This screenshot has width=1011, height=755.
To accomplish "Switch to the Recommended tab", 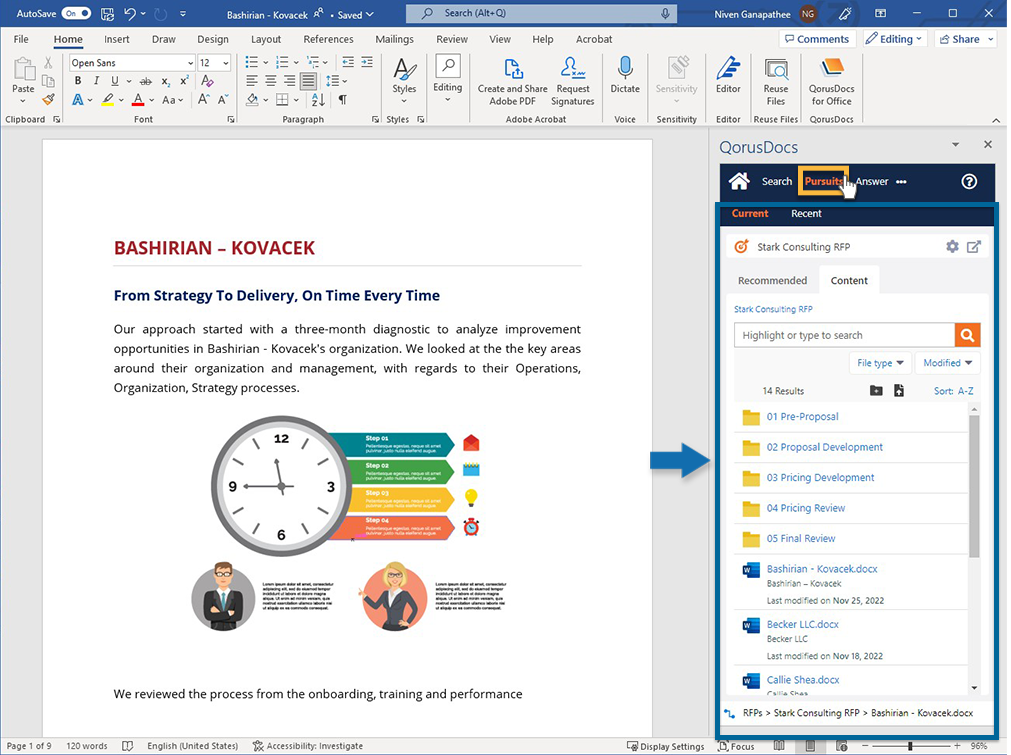I will tap(772, 280).
